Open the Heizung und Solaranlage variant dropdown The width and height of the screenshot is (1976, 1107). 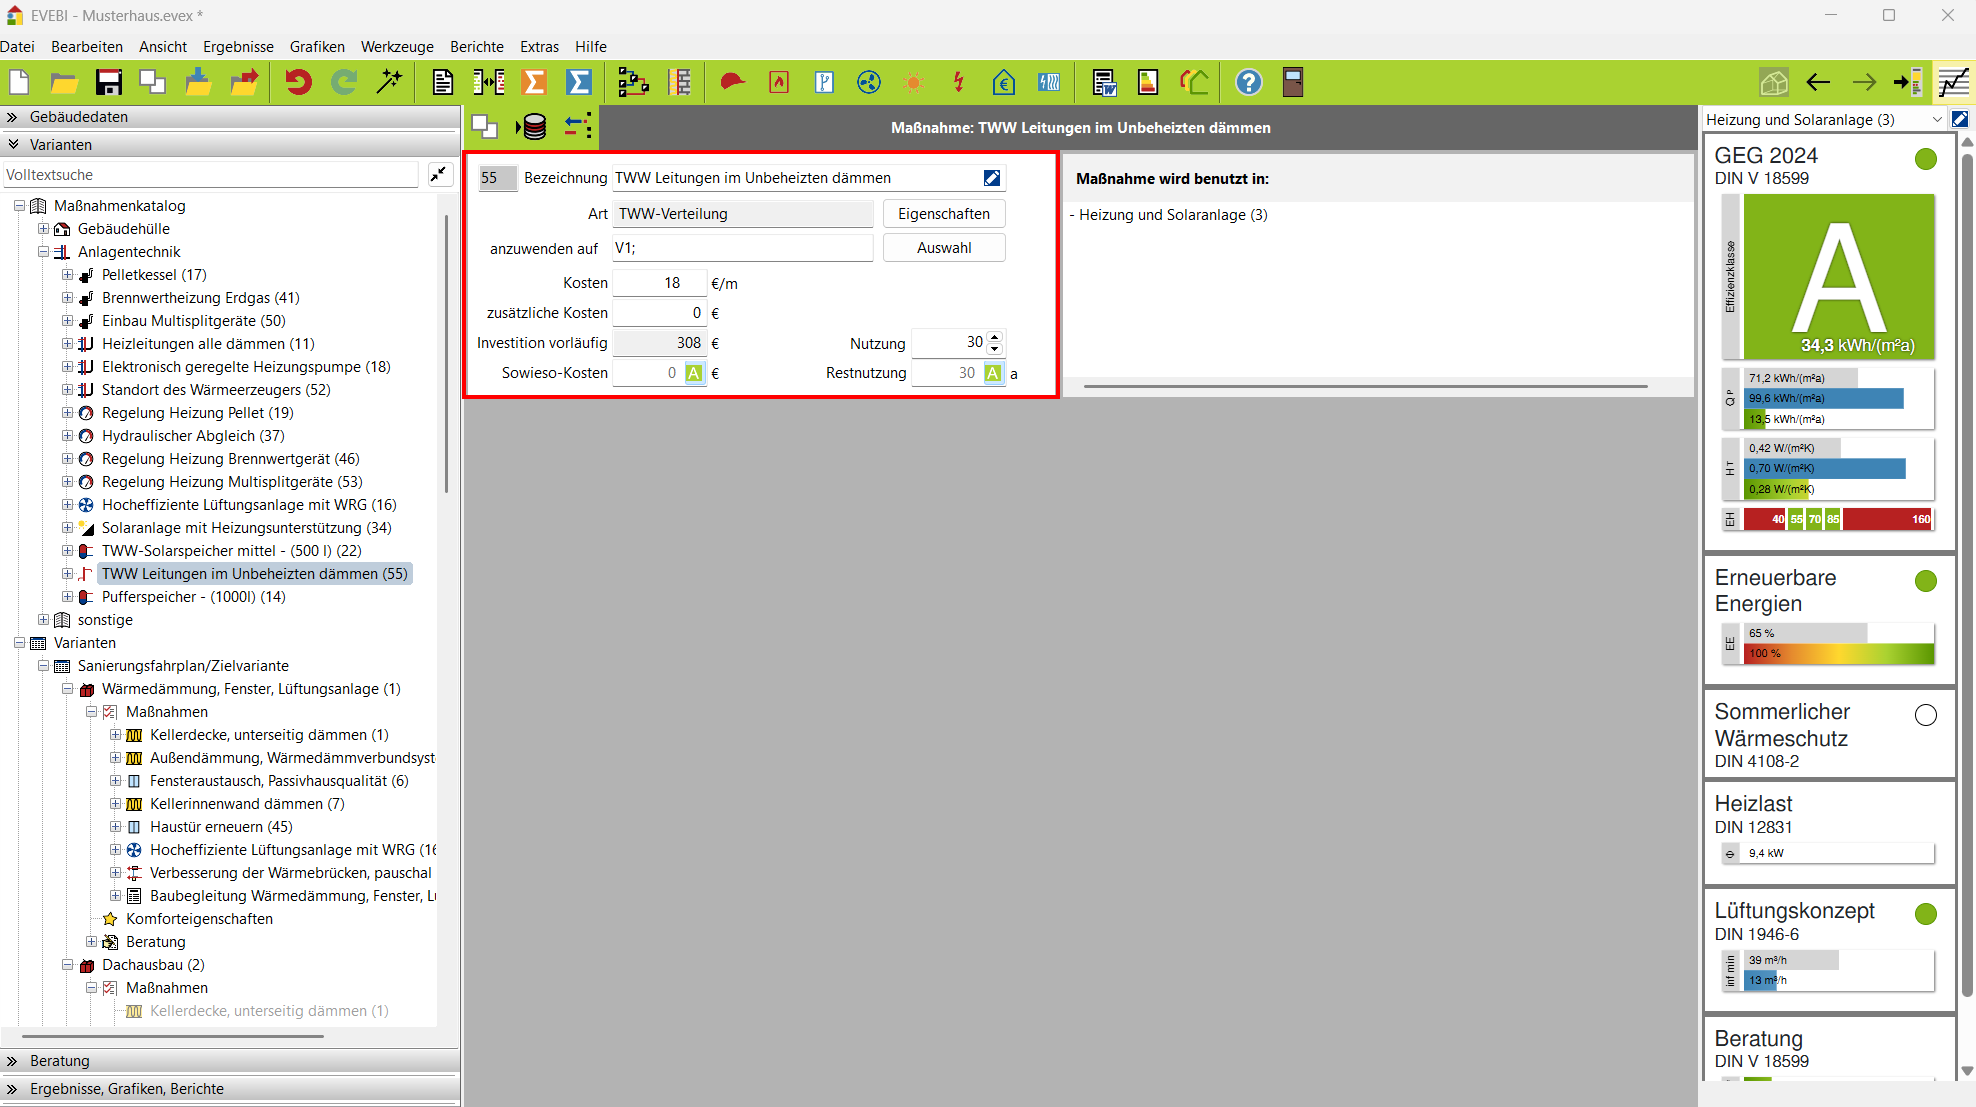(x=1936, y=119)
